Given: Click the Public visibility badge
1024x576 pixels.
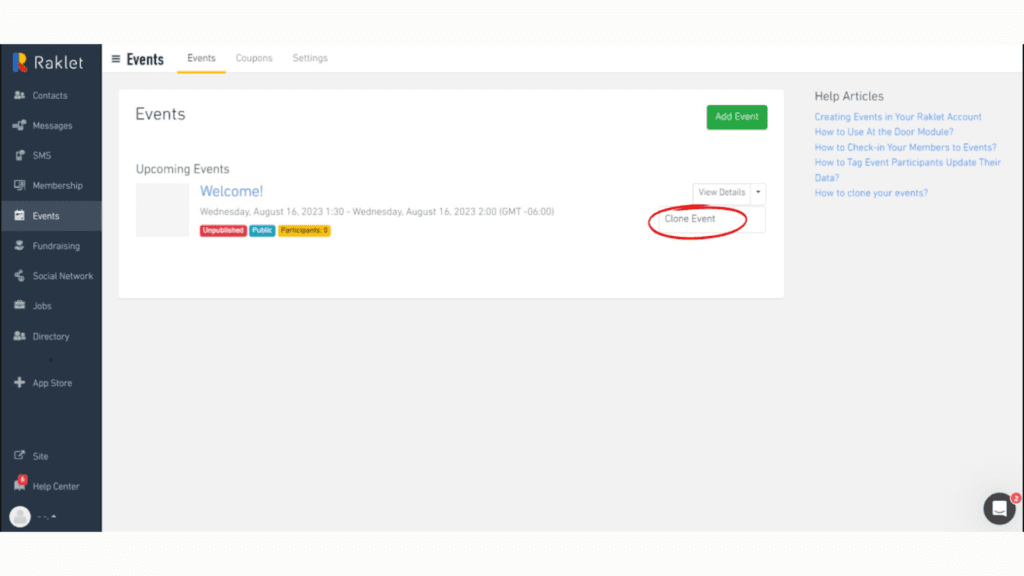Looking at the screenshot, I should (x=262, y=231).
